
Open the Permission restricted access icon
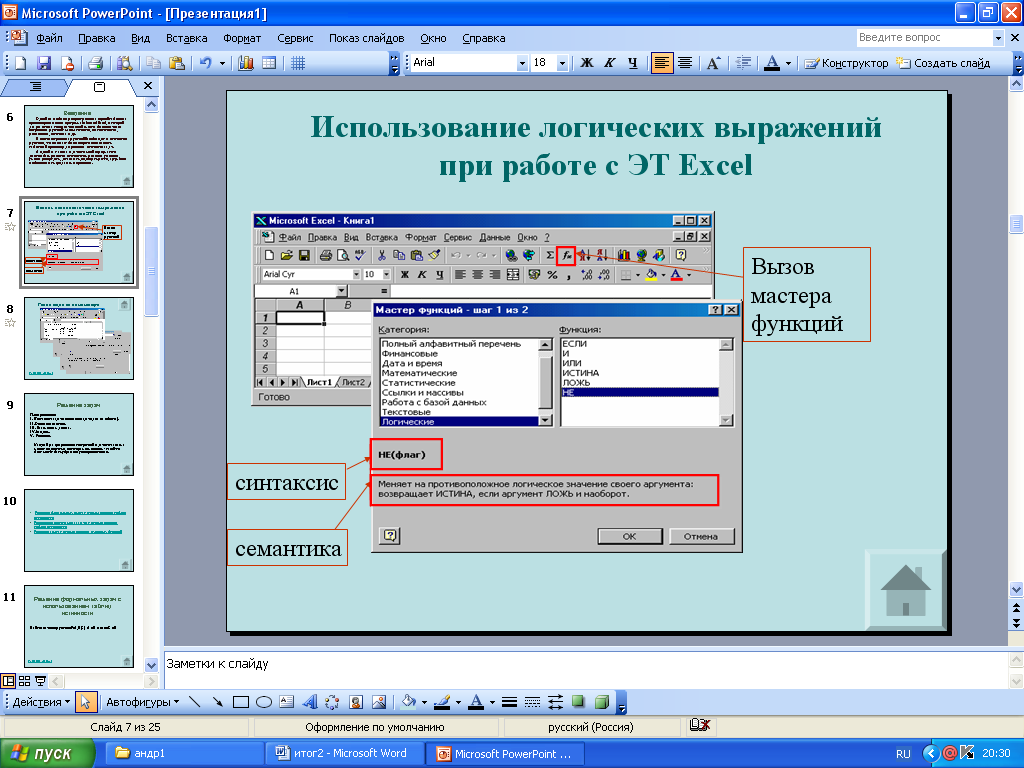tap(67, 63)
